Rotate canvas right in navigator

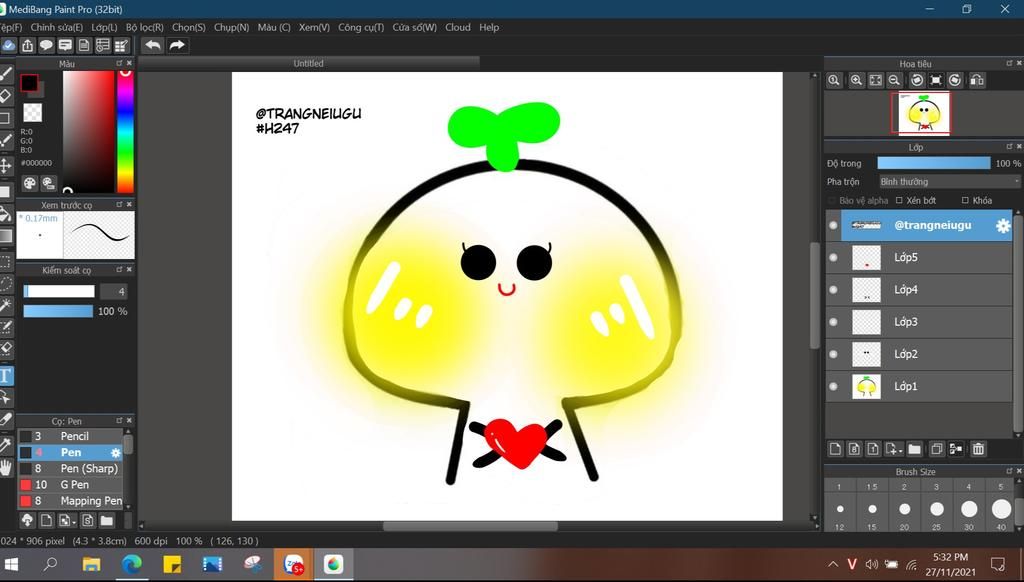point(955,80)
